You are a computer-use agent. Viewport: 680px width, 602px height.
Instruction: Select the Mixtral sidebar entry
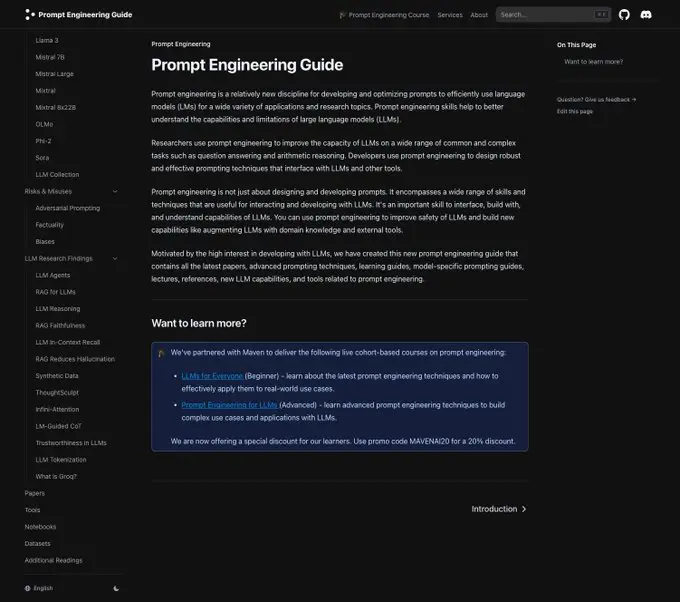[45, 91]
